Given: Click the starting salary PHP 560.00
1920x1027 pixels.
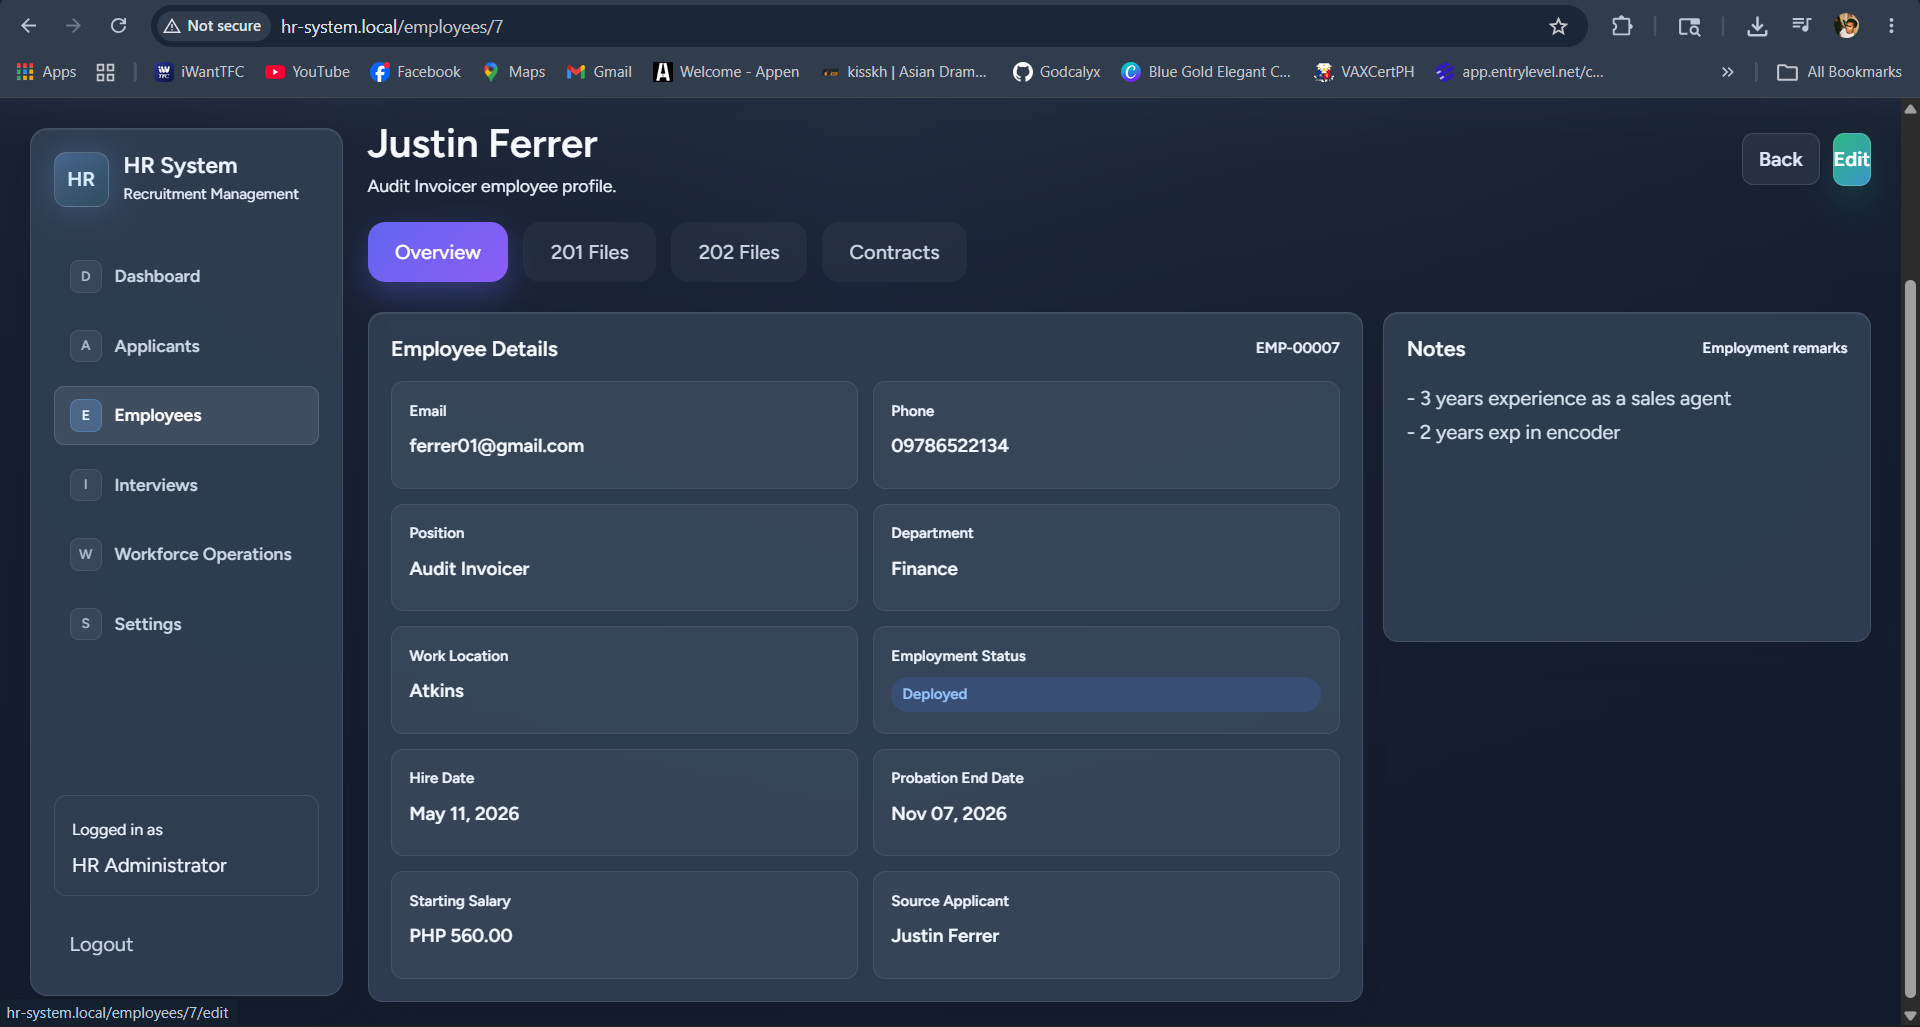Looking at the screenshot, I should point(460,936).
